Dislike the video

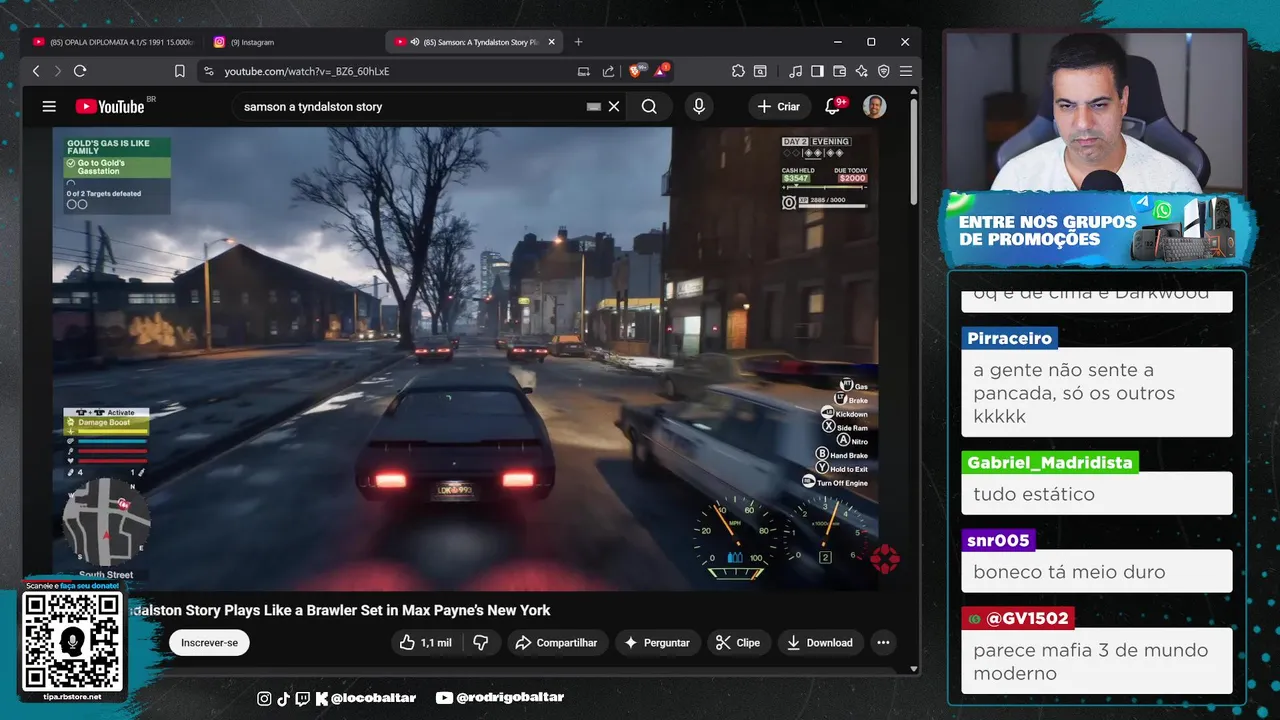pos(481,643)
